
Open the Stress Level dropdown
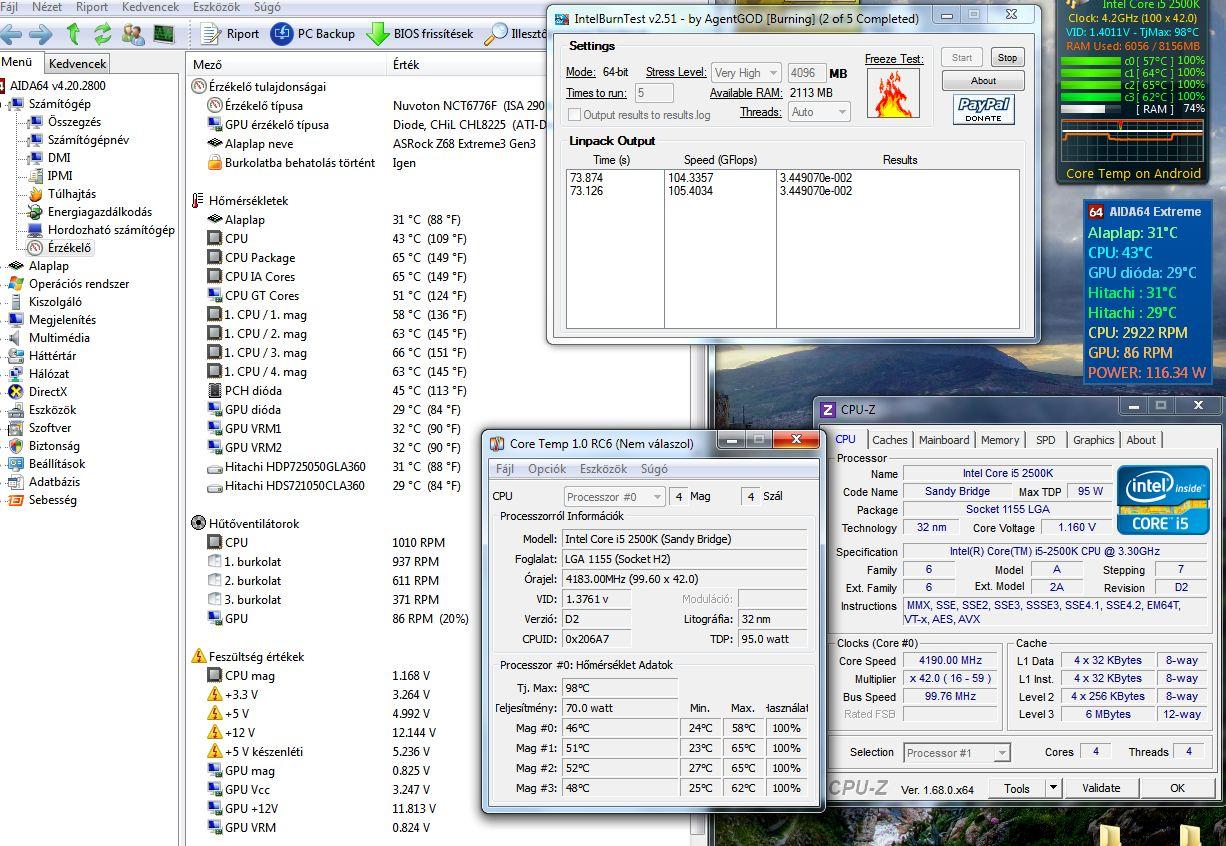(745, 73)
